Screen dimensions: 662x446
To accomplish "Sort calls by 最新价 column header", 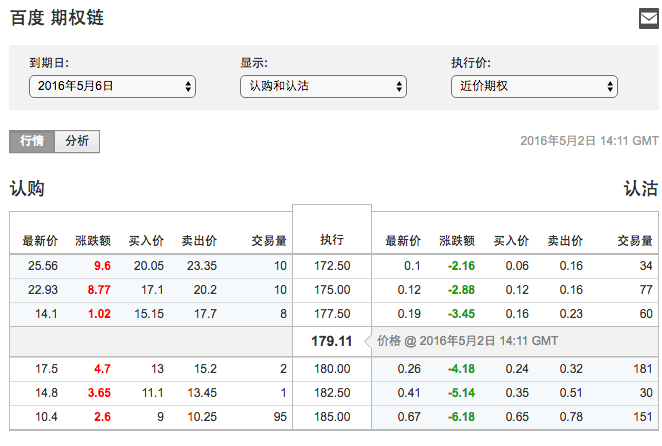I will click(x=40, y=240).
